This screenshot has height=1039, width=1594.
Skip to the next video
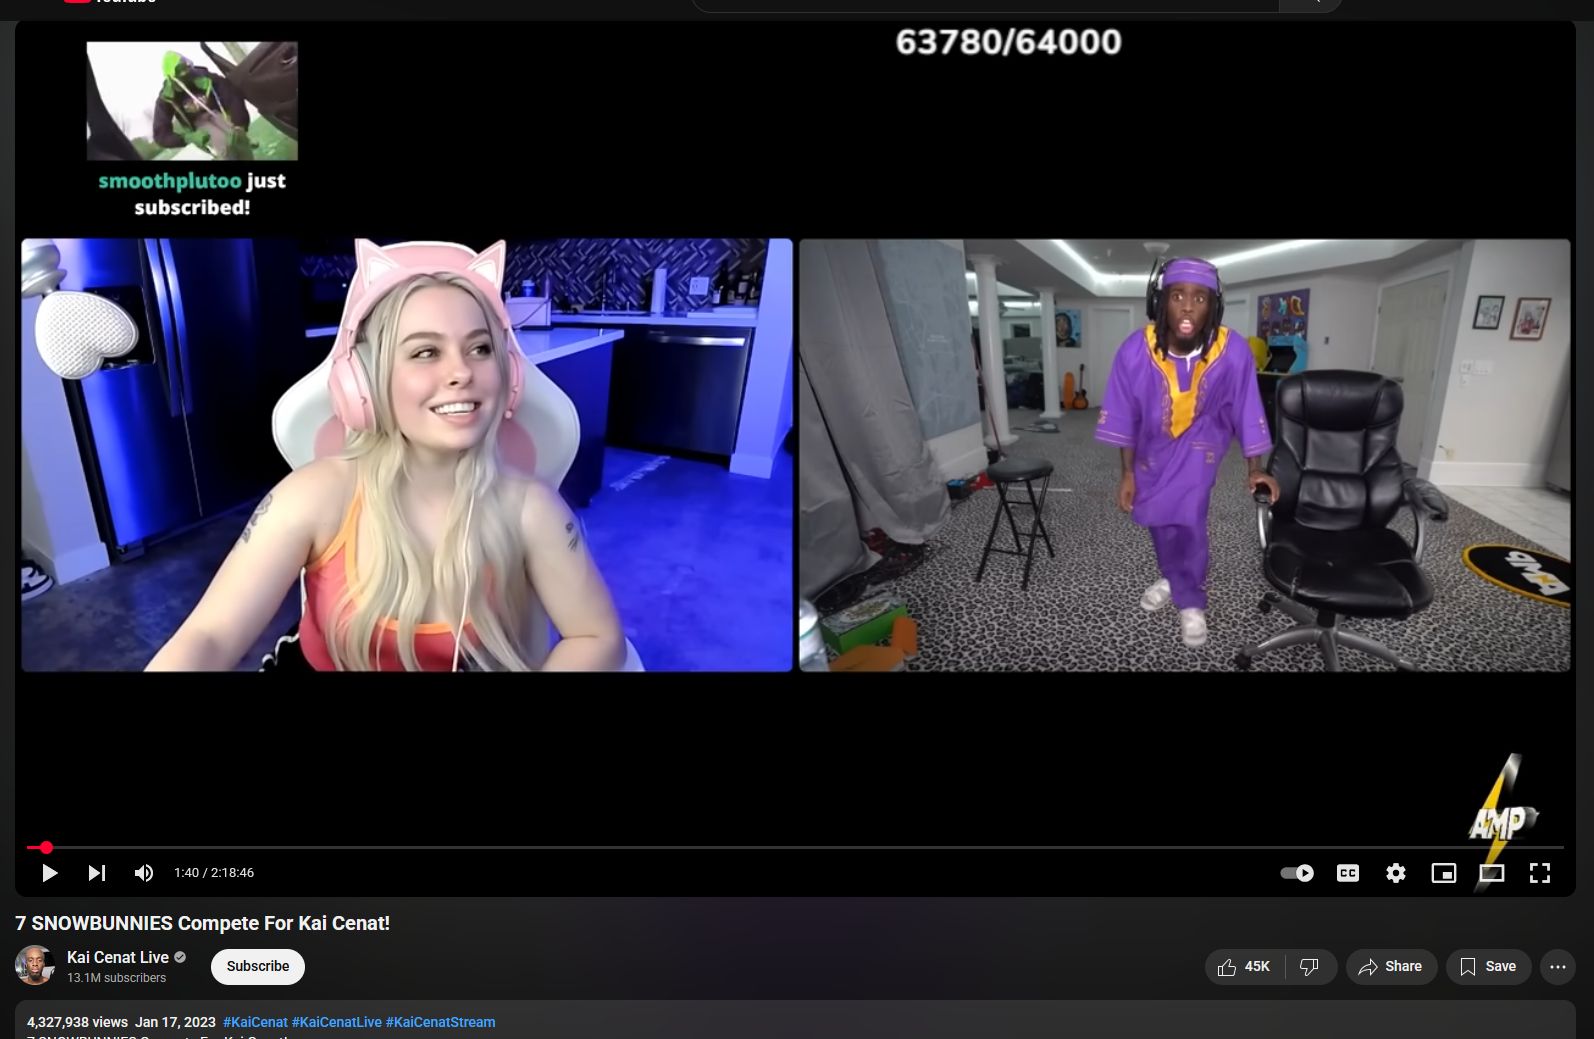point(96,873)
